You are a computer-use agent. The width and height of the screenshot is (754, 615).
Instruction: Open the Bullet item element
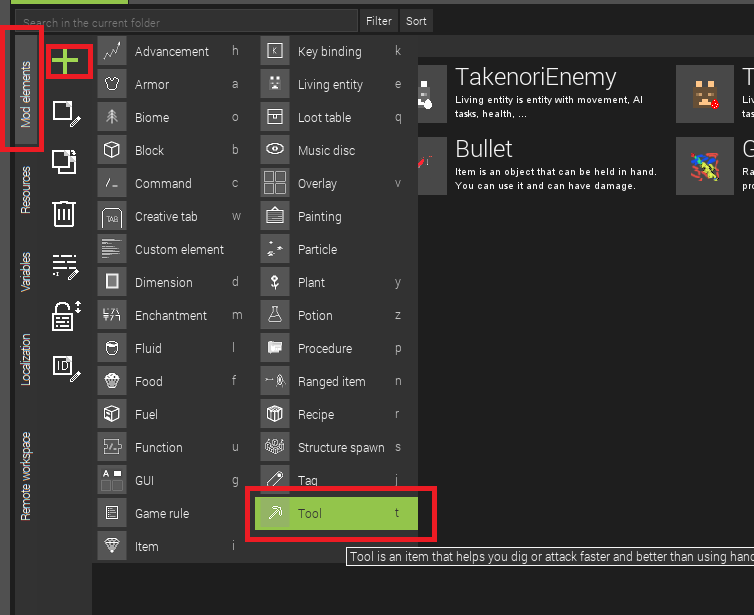484,149
